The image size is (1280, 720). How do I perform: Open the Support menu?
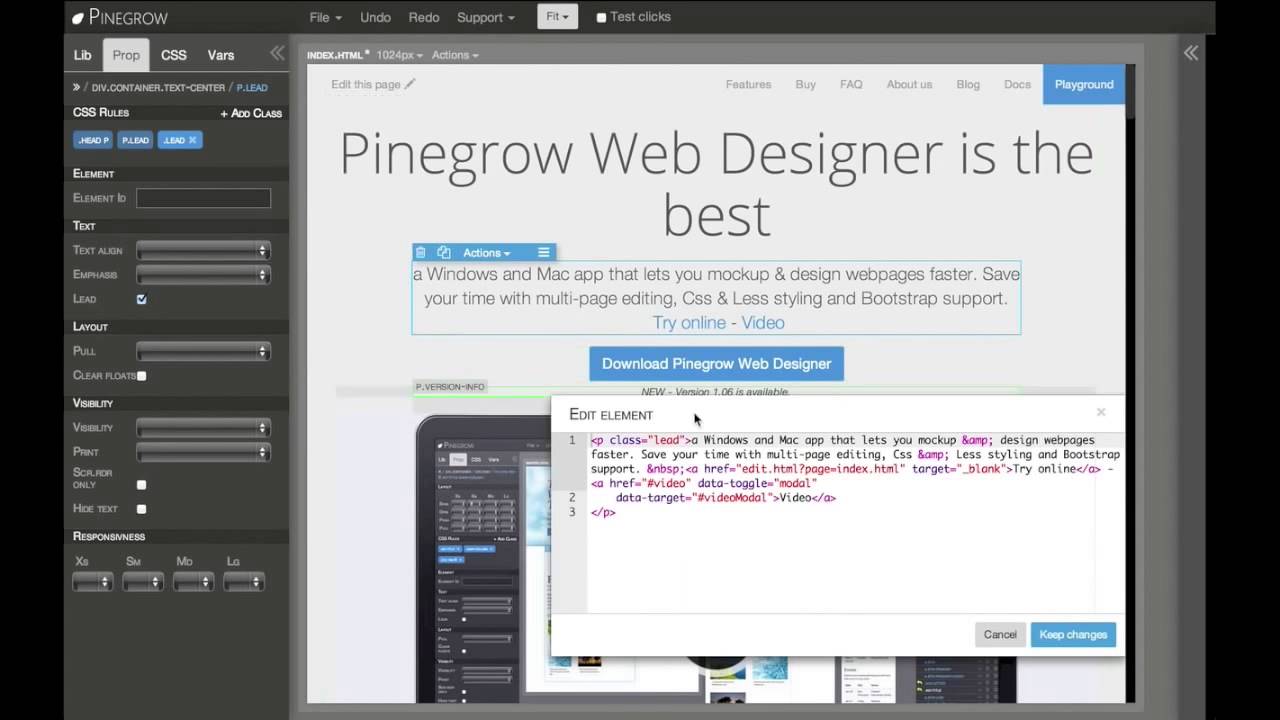(485, 17)
